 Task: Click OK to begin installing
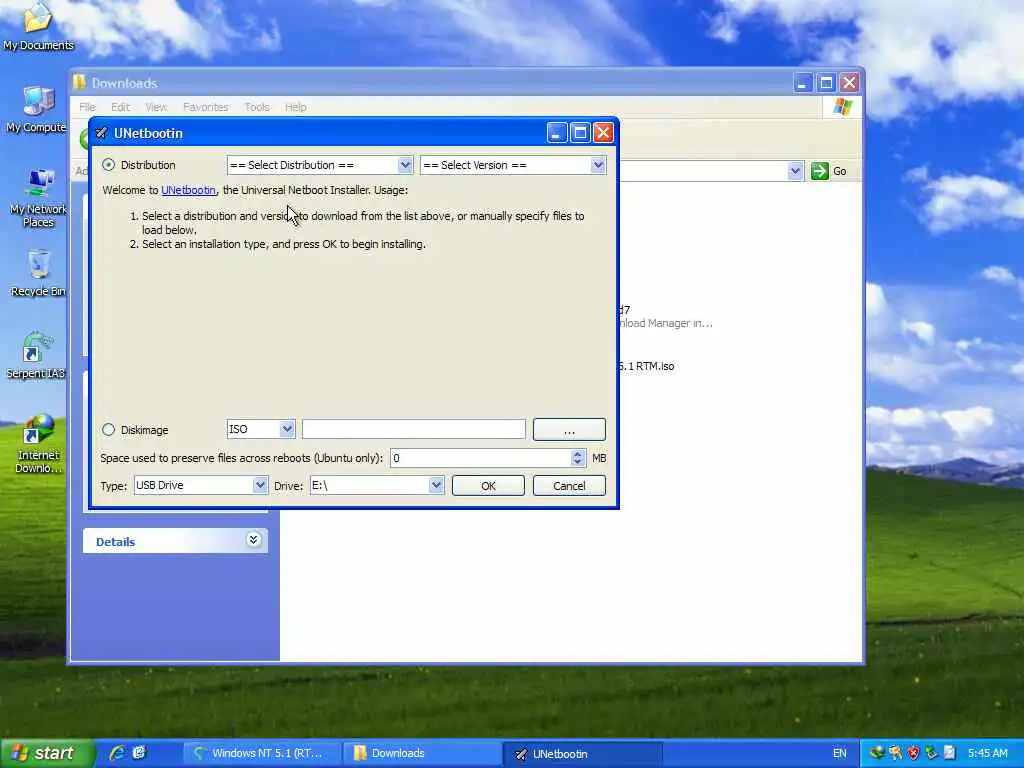[x=488, y=486]
